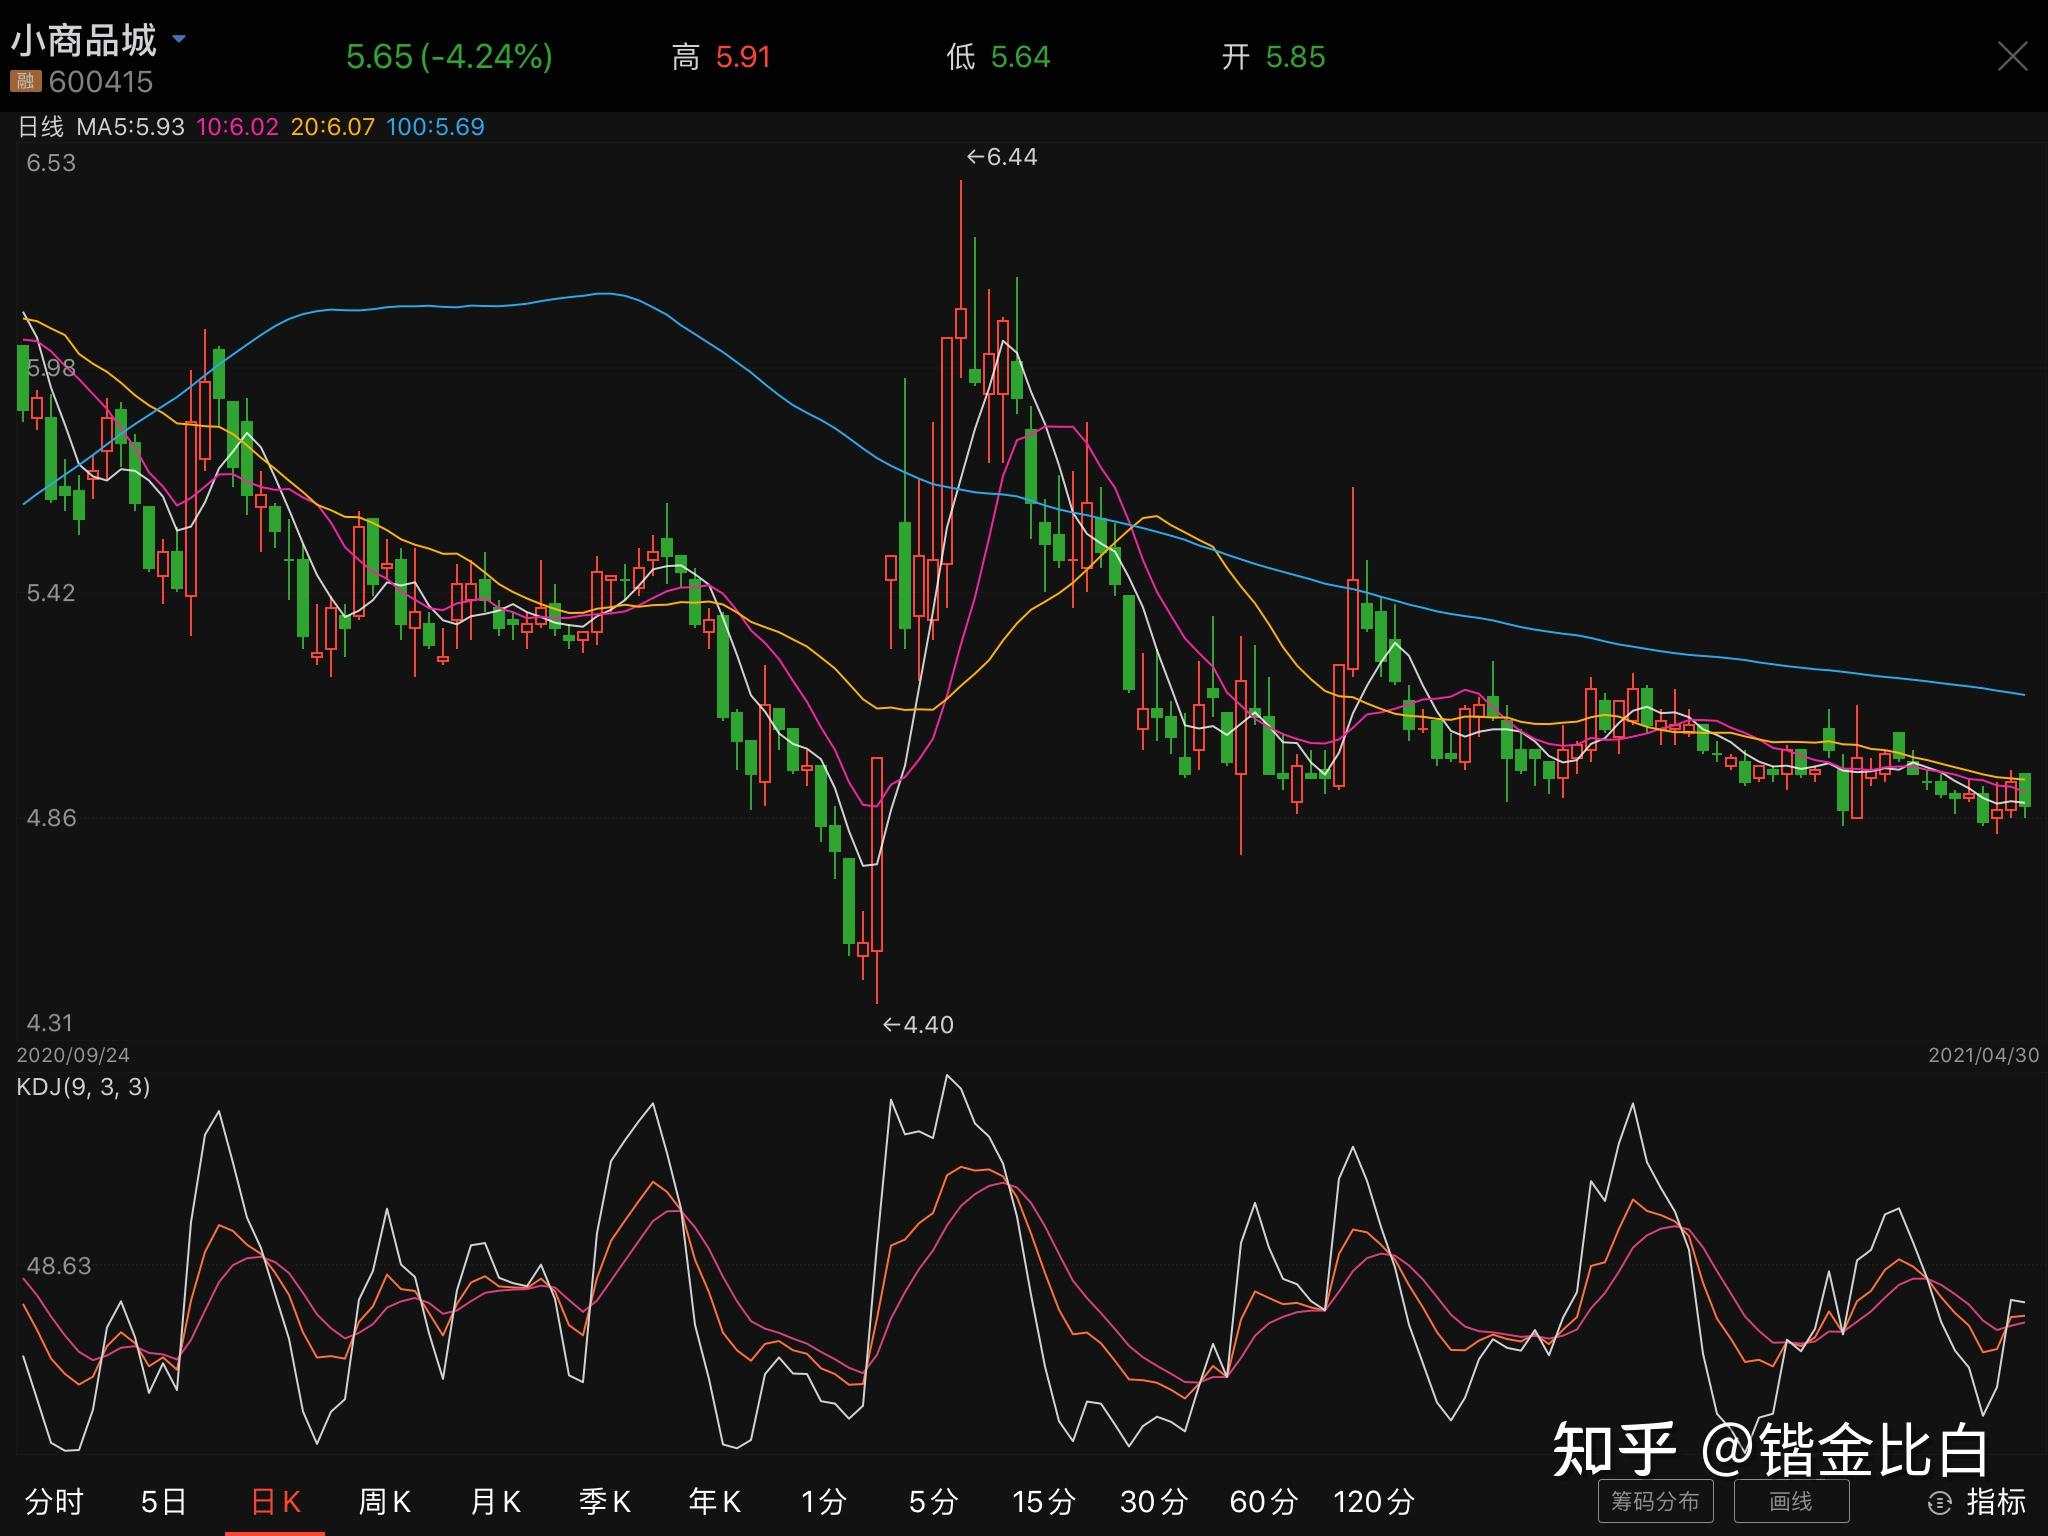Click the 5.42 price axis label

51,593
